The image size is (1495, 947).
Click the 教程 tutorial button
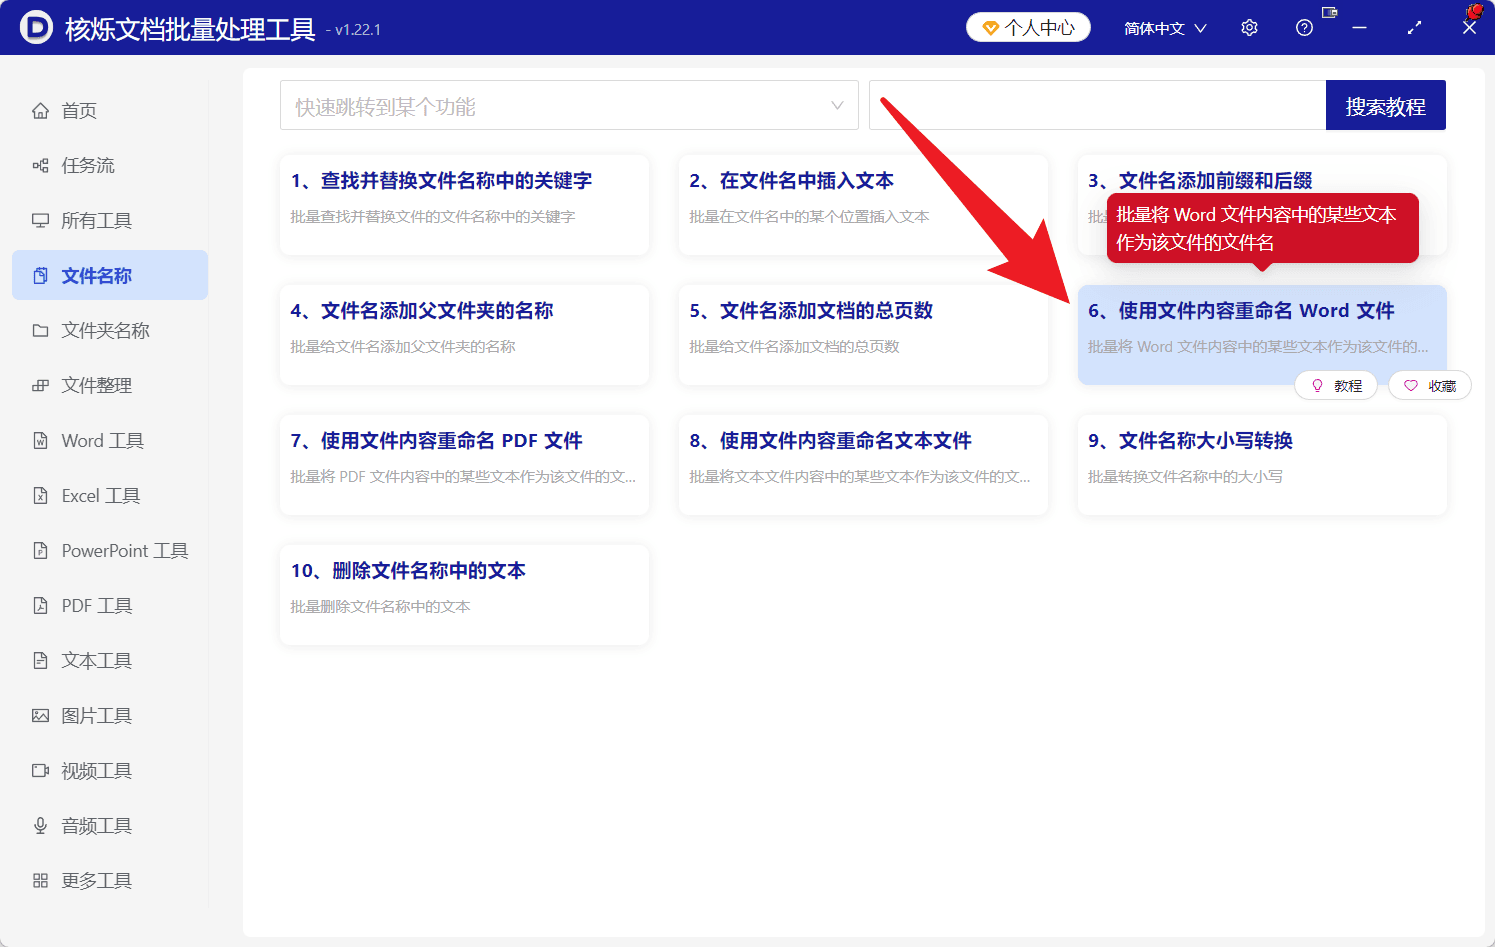1336,385
